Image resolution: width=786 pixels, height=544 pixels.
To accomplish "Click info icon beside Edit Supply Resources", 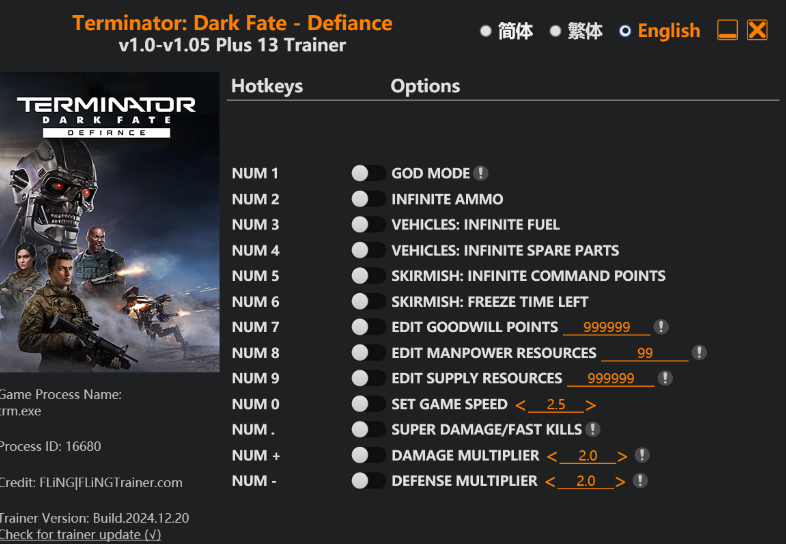I will tap(665, 378).
